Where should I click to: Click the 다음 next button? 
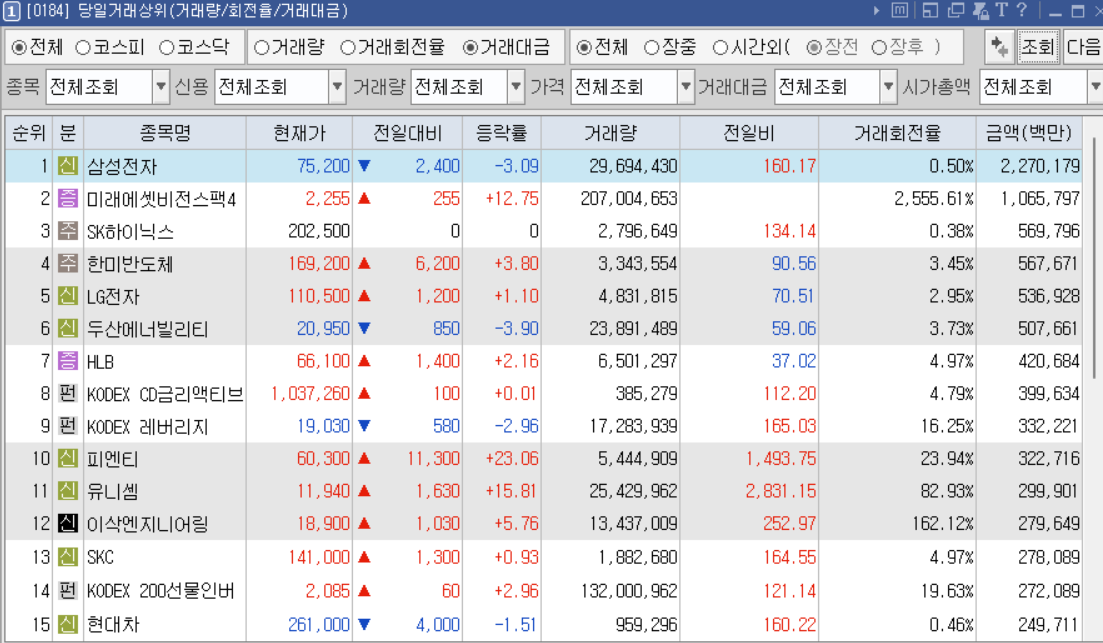click(x=1083, y=47)
